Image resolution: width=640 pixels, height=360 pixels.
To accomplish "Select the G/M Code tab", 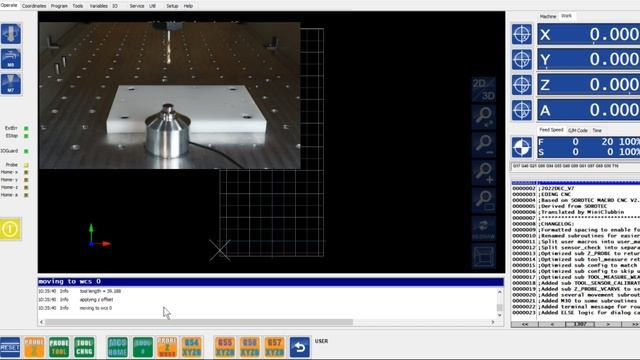I will click(x=578, y=131).
